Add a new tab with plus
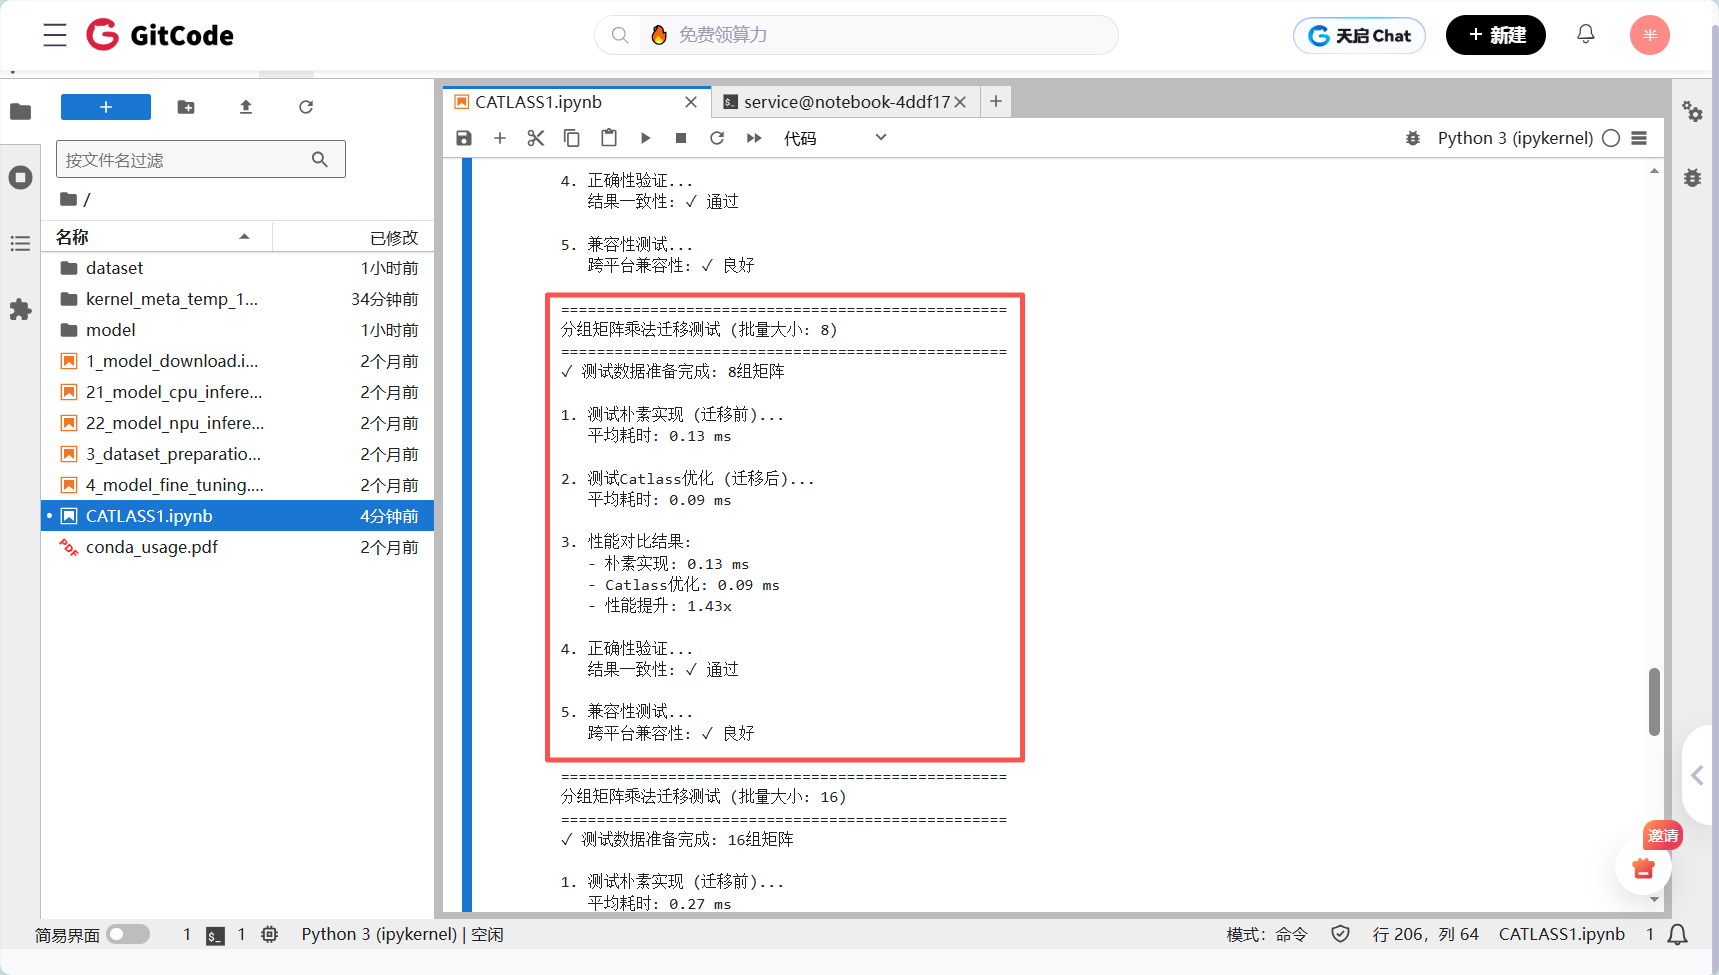1719x975 pixels. tap(996, 101)
